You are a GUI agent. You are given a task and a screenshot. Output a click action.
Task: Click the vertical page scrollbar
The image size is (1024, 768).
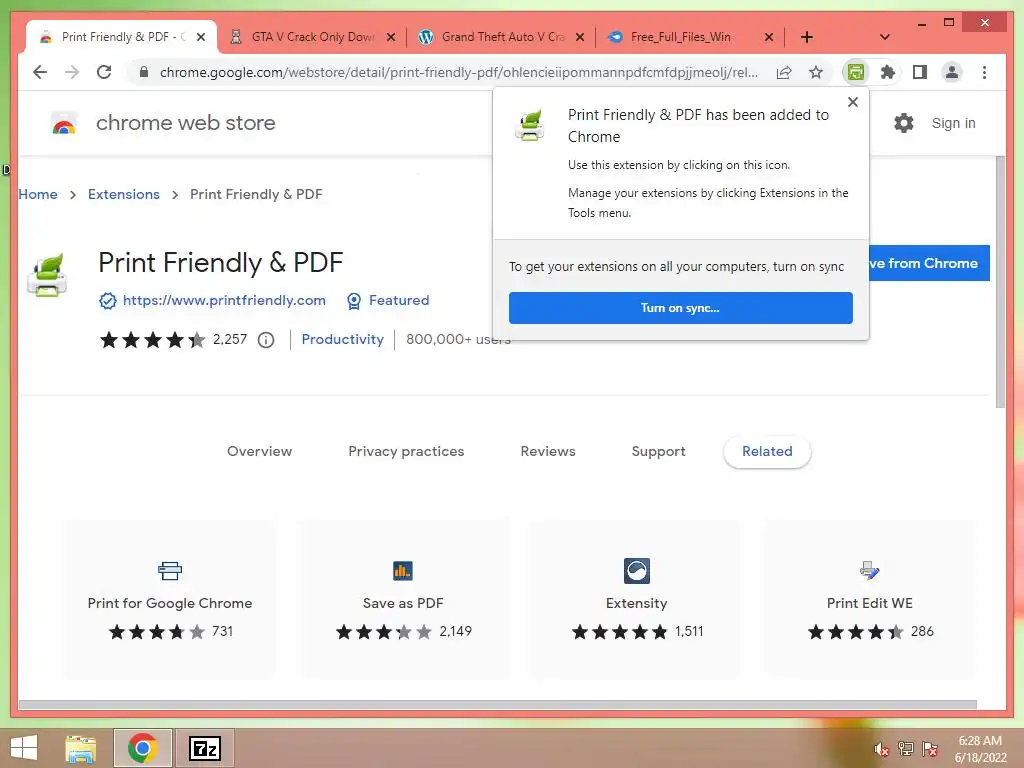click(x=1000, y=282)
